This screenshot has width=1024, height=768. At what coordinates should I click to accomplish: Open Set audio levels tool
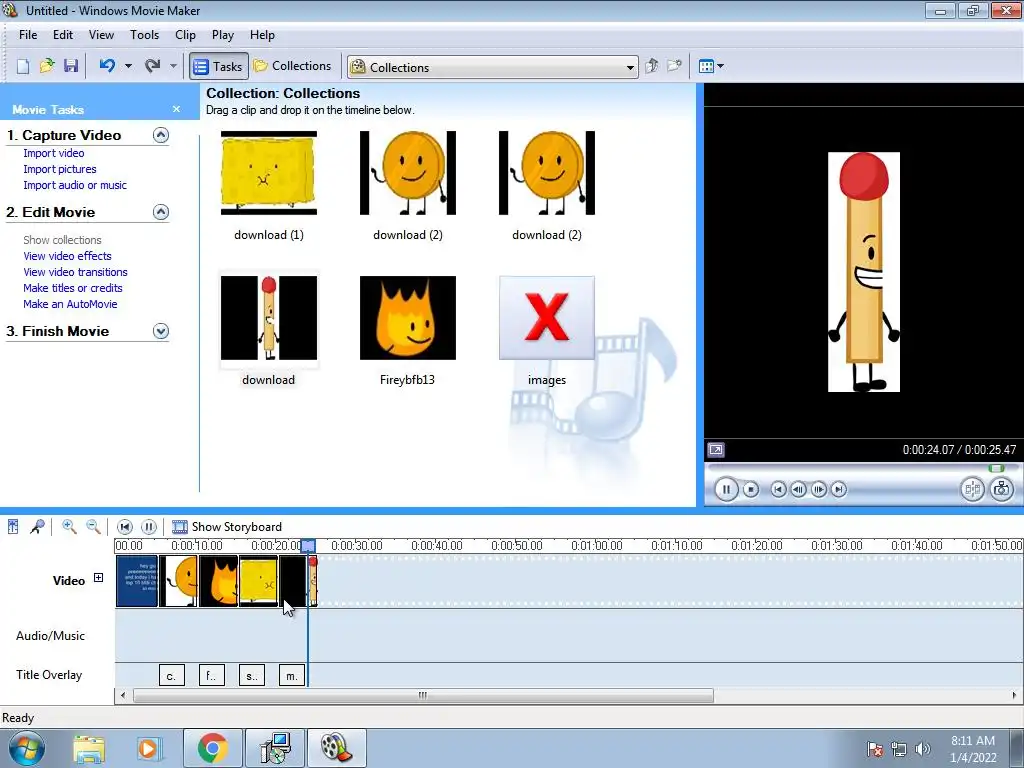[x=13, y=526]
